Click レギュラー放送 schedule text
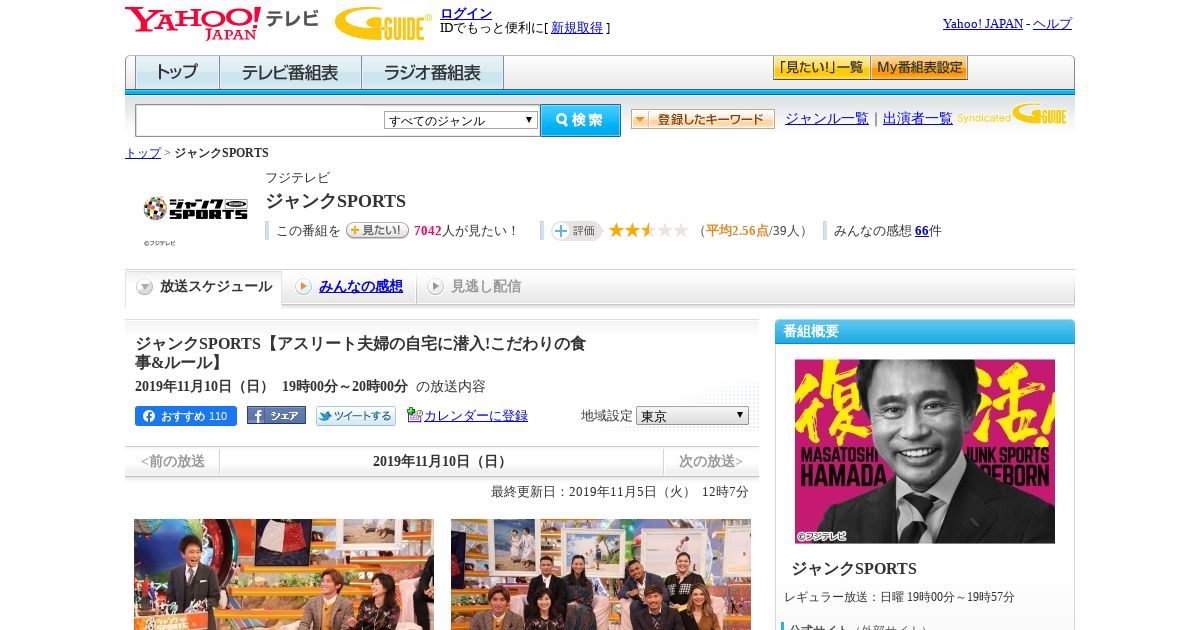 (899, 597)
